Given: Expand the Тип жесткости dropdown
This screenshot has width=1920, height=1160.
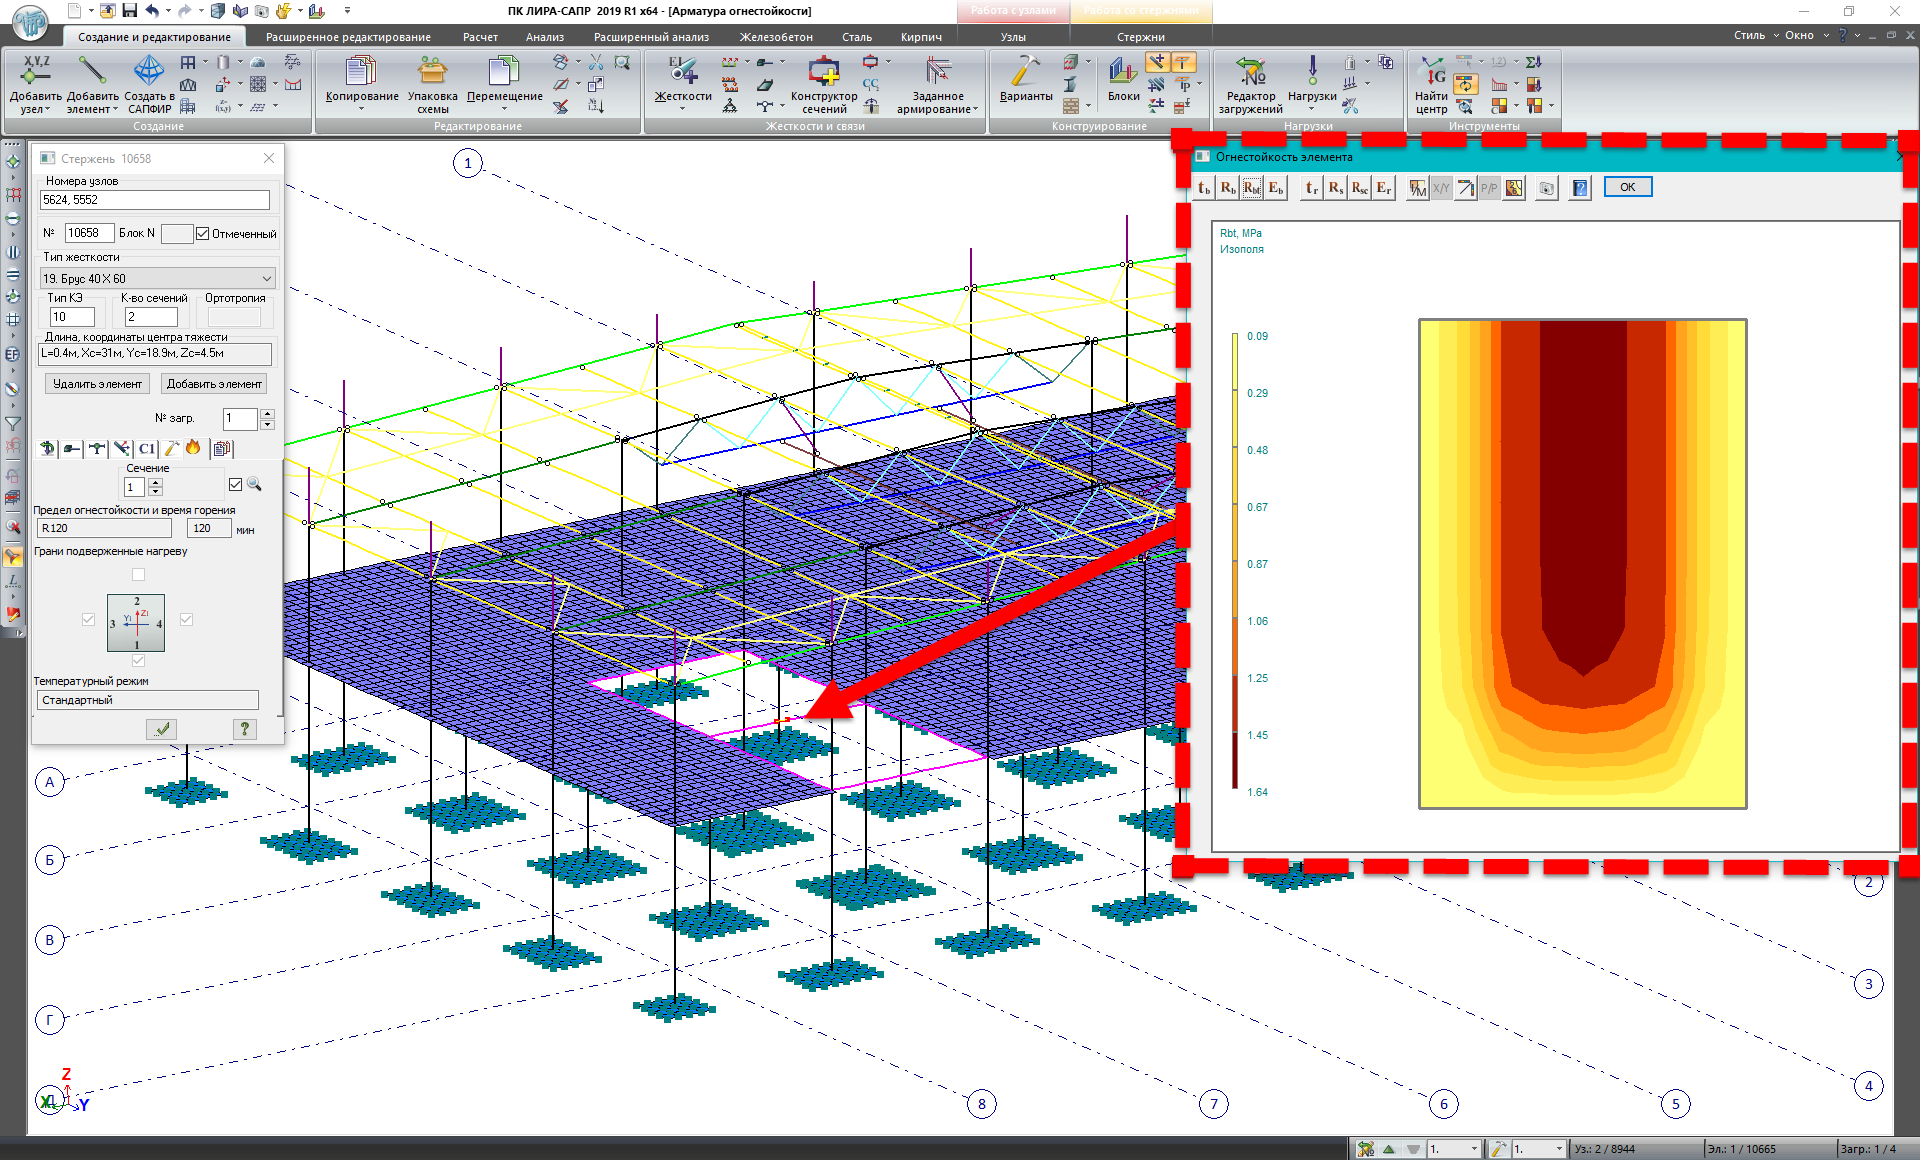Looking at the screenshot, I should [x=266, y=279].
